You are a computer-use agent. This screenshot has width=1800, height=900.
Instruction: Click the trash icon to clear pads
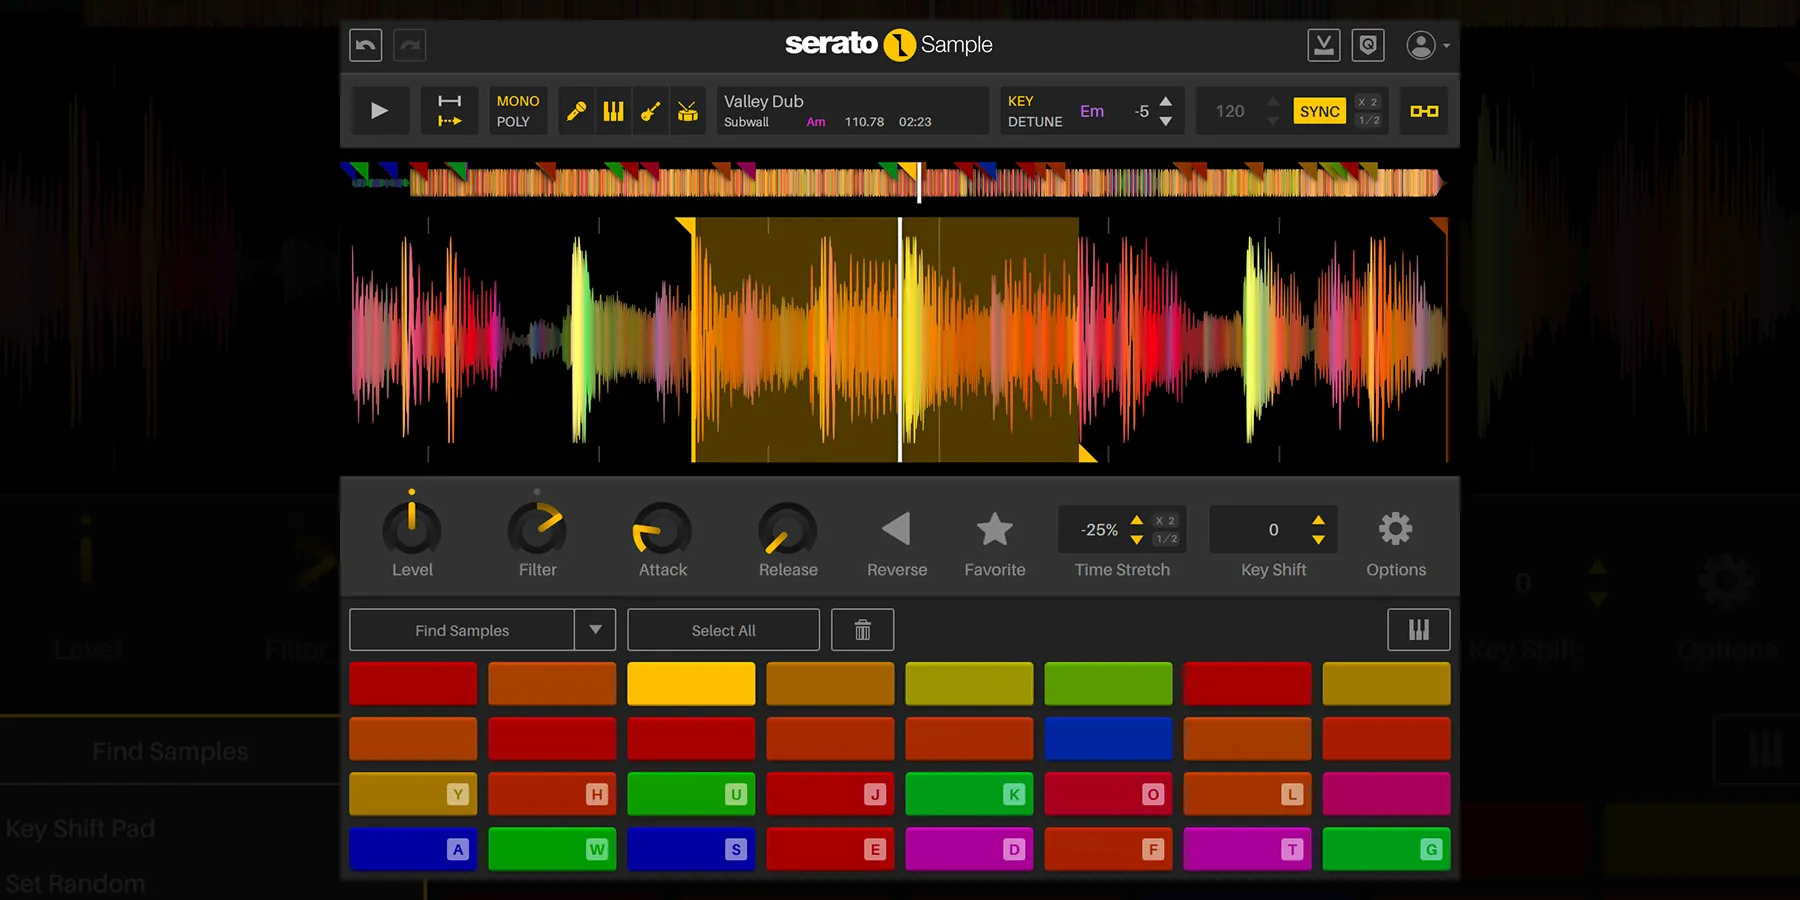tap(862, 630)
